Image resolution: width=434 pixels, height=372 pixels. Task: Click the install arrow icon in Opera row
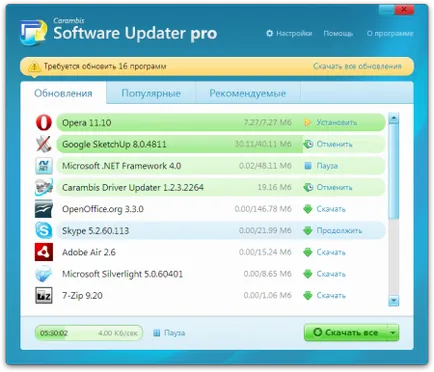[307, 123]
